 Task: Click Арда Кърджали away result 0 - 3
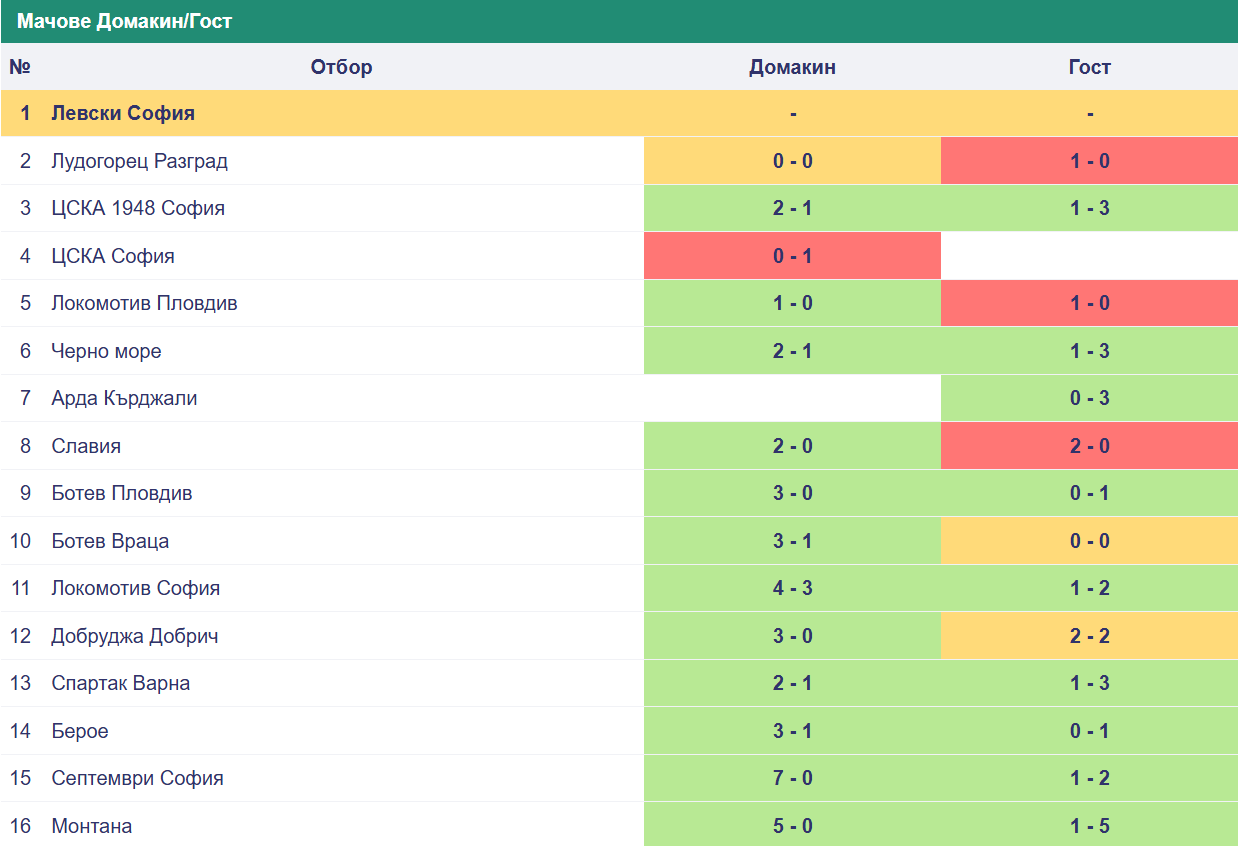pyautogui.click(x=1089, y=398)
